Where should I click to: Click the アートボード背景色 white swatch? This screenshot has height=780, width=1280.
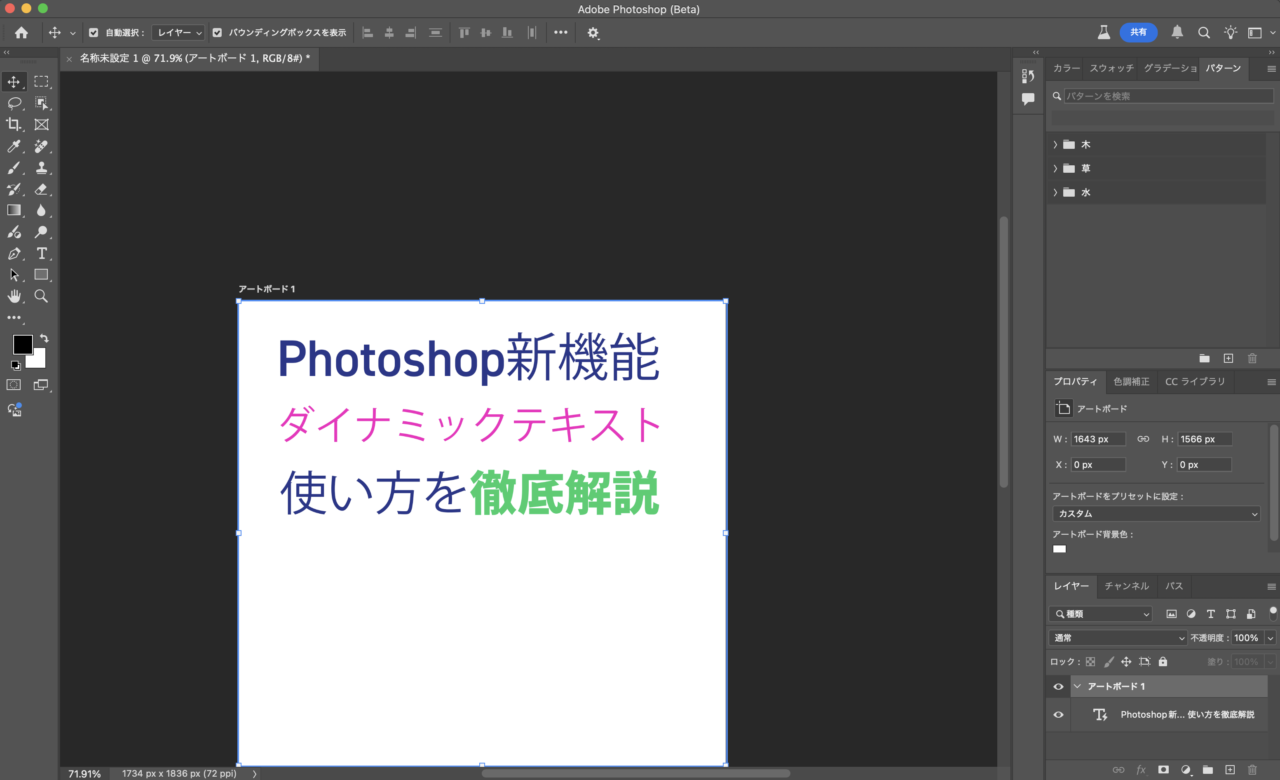[x=1060, y=549]
